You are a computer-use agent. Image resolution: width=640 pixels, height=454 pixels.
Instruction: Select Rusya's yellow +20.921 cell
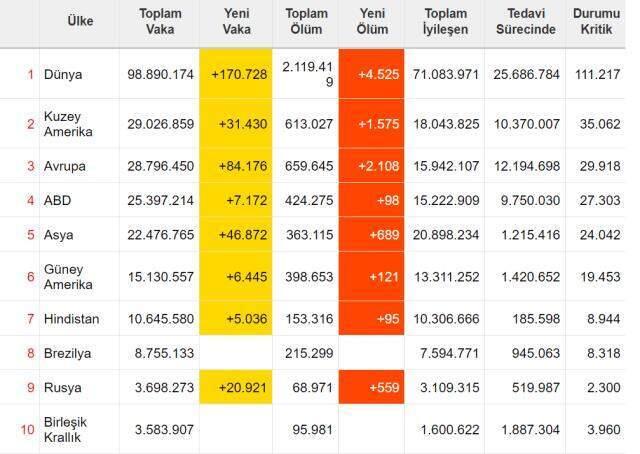(236, 387)
